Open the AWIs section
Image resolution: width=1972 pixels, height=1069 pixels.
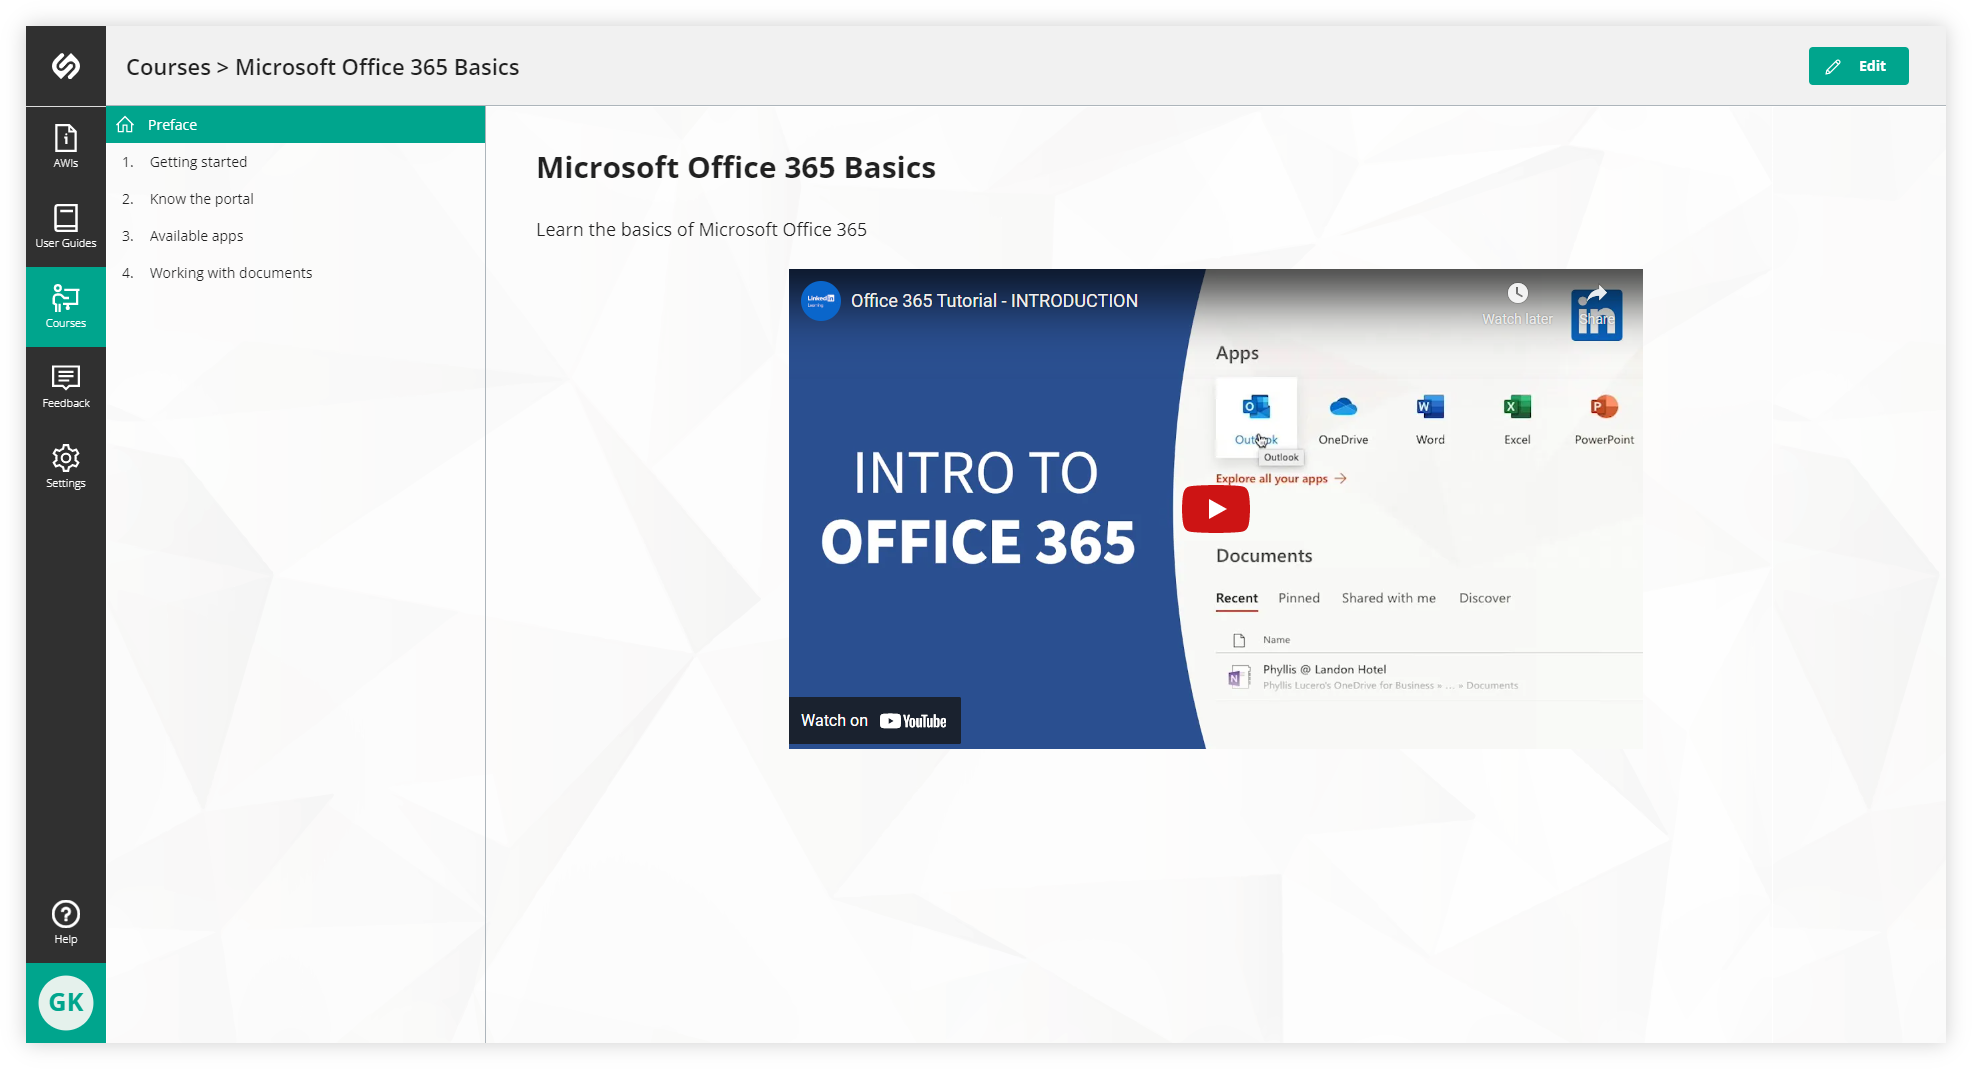point(66,146)
